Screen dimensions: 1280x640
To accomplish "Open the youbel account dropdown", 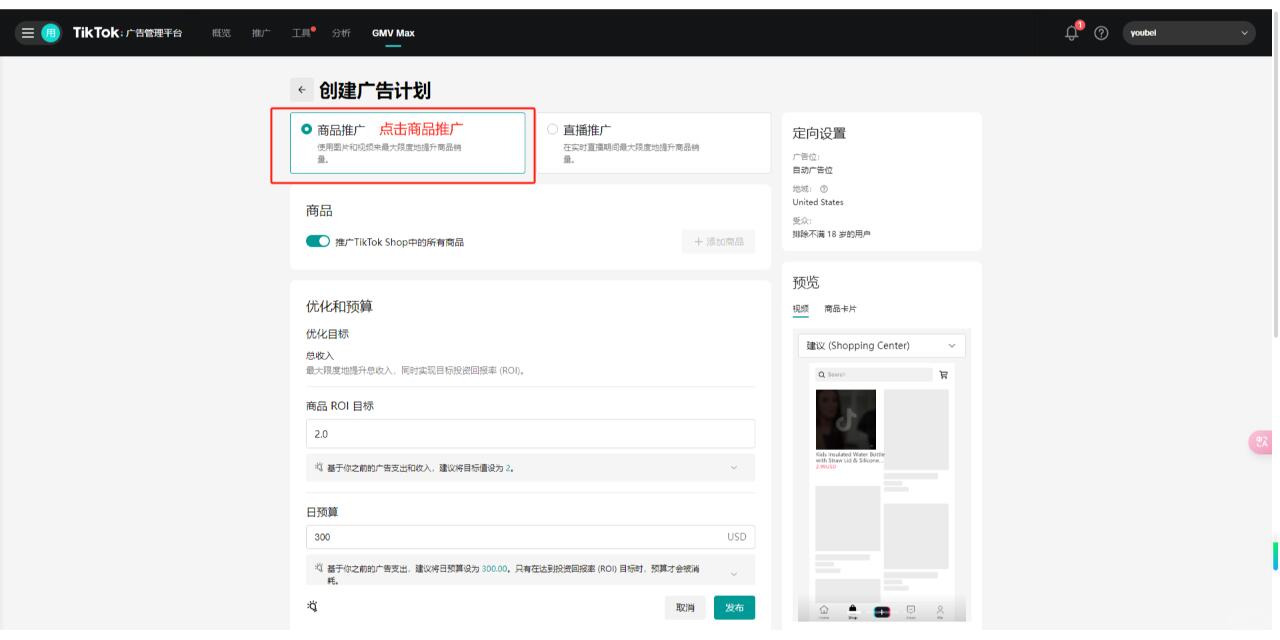I will click(x=1189, y=34).
